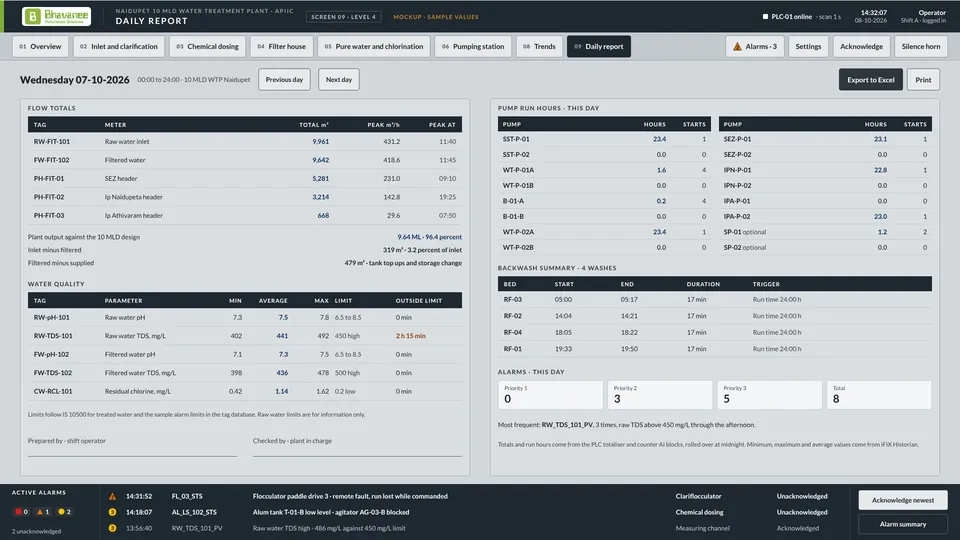
Task: Click SST-P-01 hours value 23.4
Action: [659, 139]
